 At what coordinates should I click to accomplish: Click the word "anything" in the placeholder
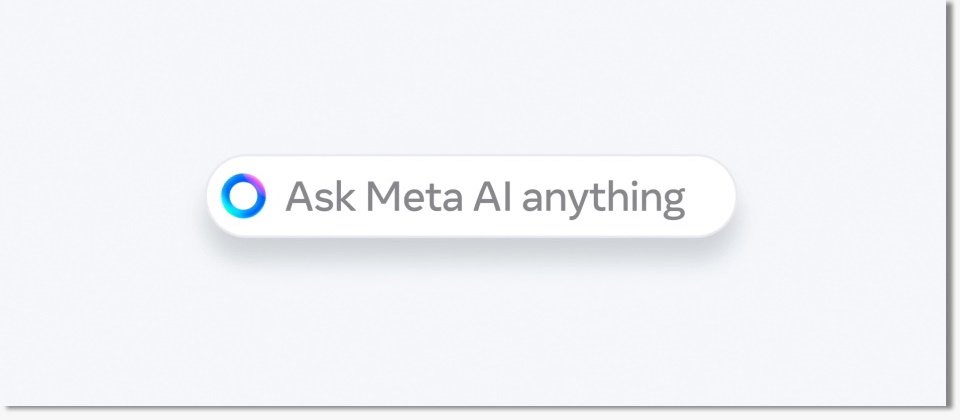pos(604,200)
